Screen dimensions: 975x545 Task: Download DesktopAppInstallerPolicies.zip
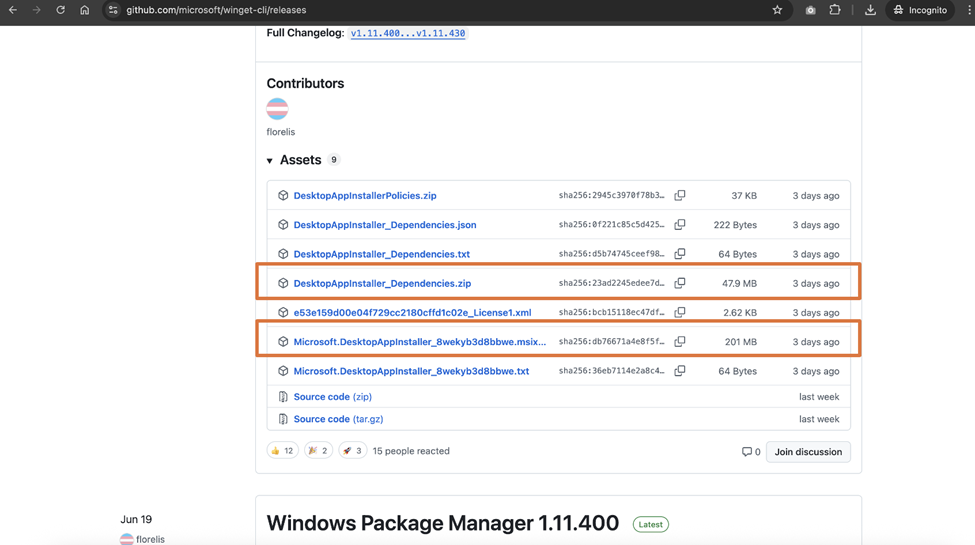coord(365,195)
